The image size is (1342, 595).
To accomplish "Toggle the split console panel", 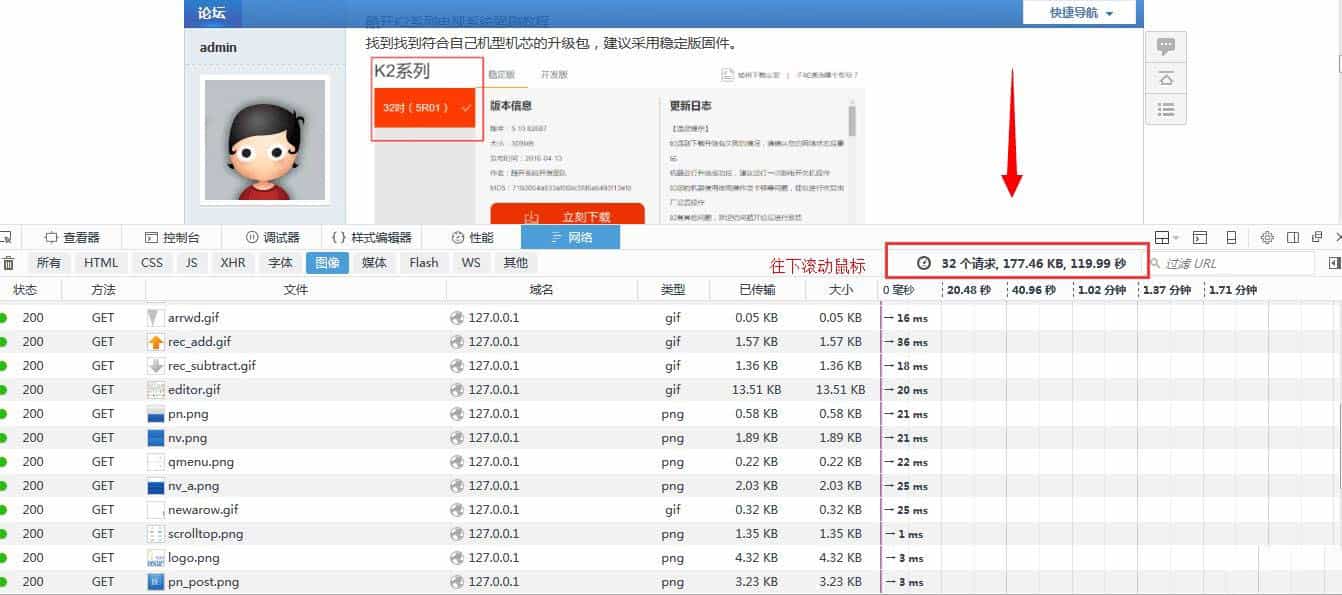I will (x=1199, y=237).
